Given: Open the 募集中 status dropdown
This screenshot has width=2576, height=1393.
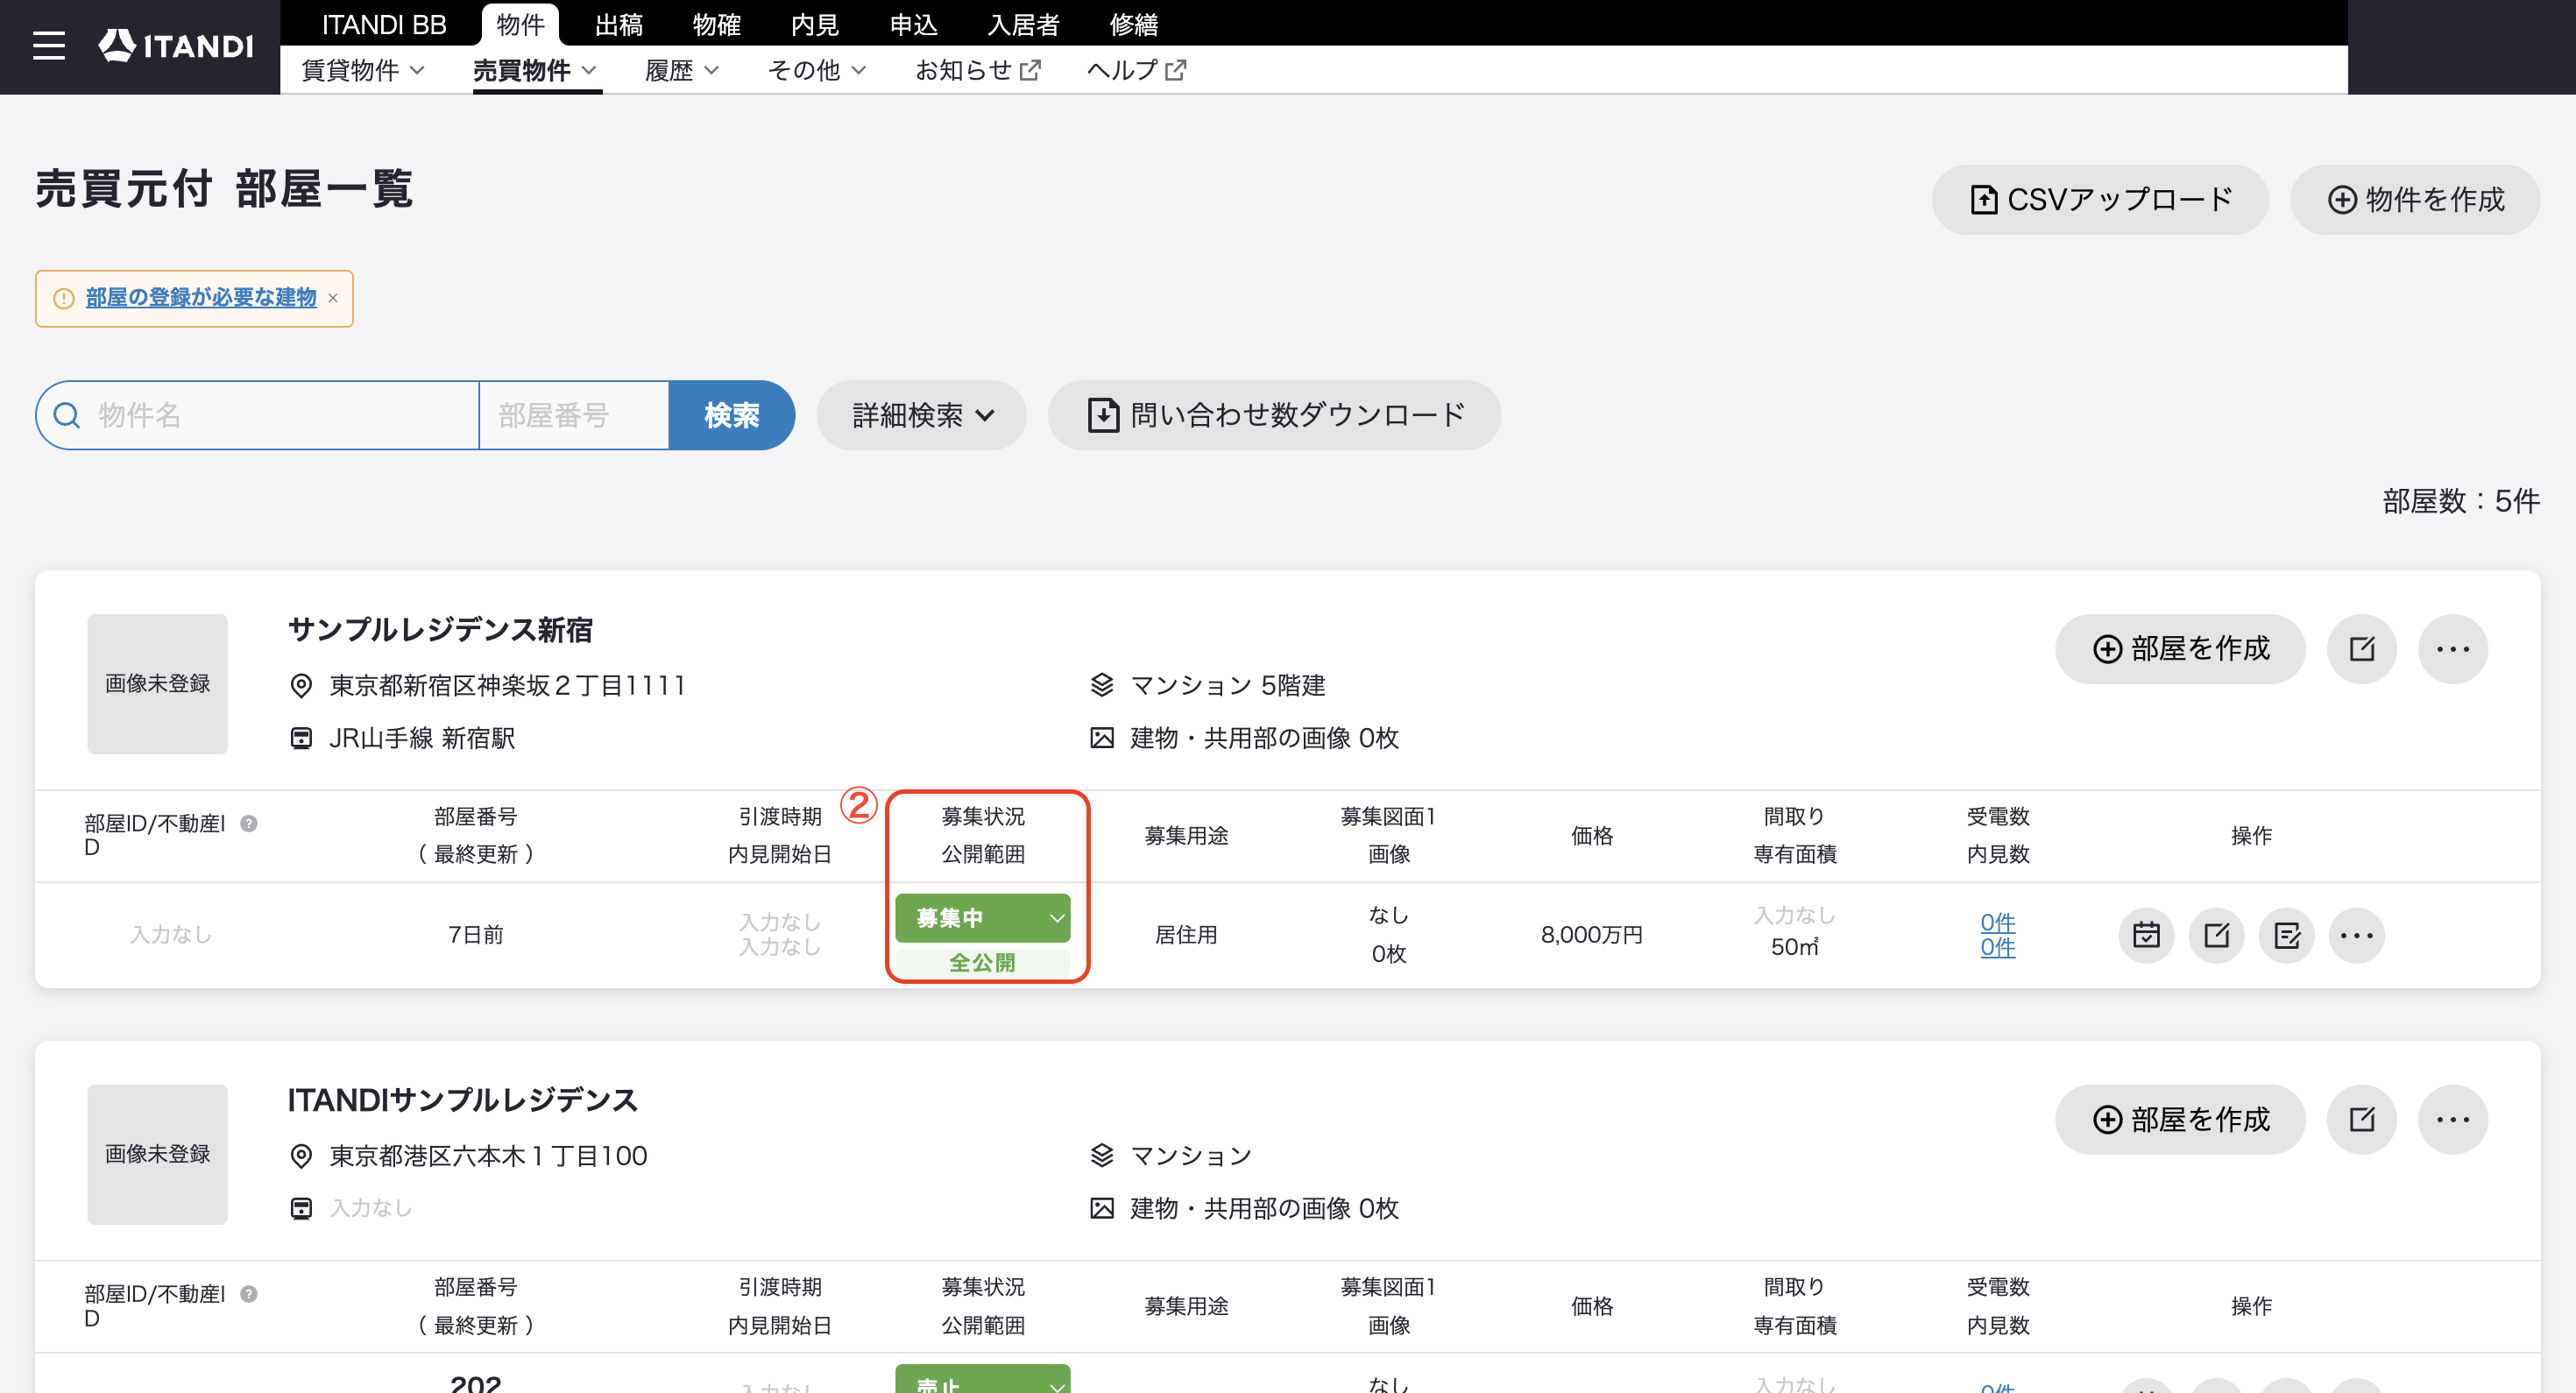Looking at the screenshot, I should tap(982, 918).
